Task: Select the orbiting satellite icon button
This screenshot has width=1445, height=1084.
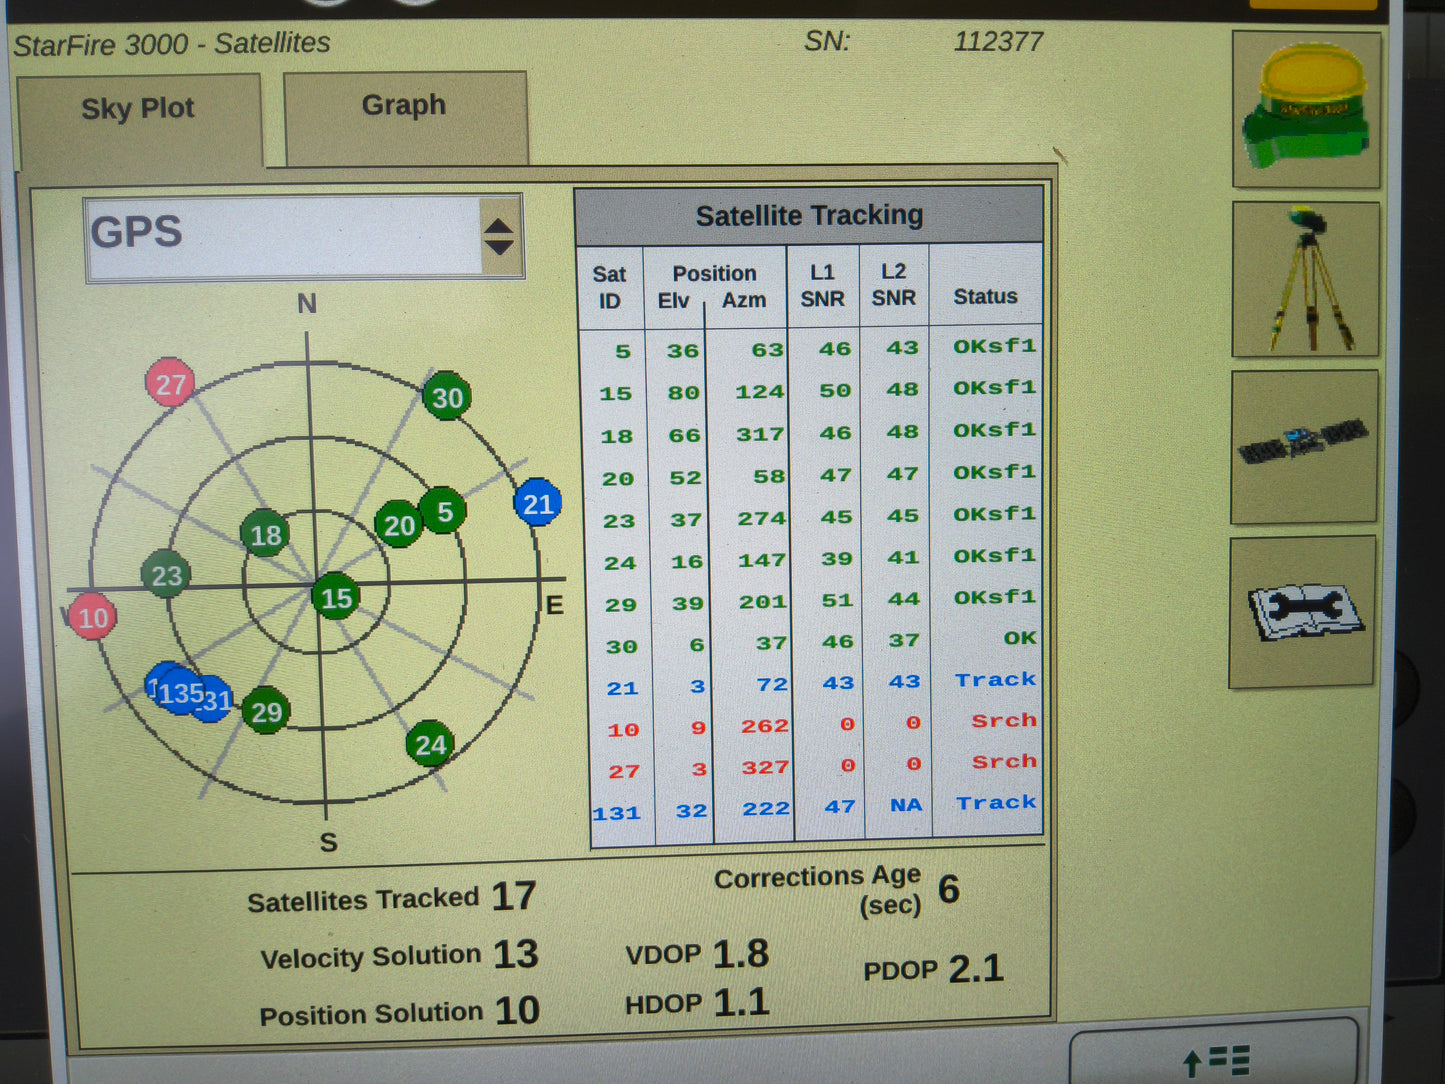Action: (1305, 446)
